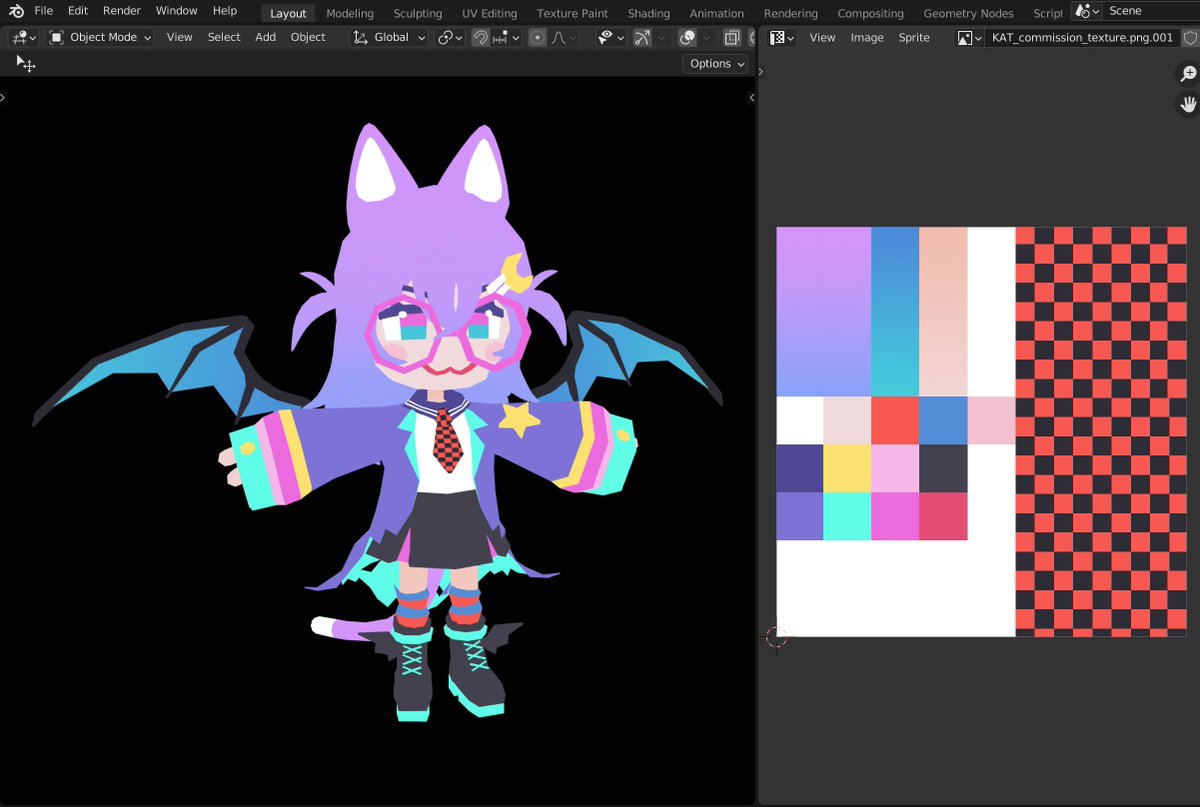Screen dimensions: 1200x807
Task: Click the dark purple swatch in the texture
Action: tap(800, 468)
